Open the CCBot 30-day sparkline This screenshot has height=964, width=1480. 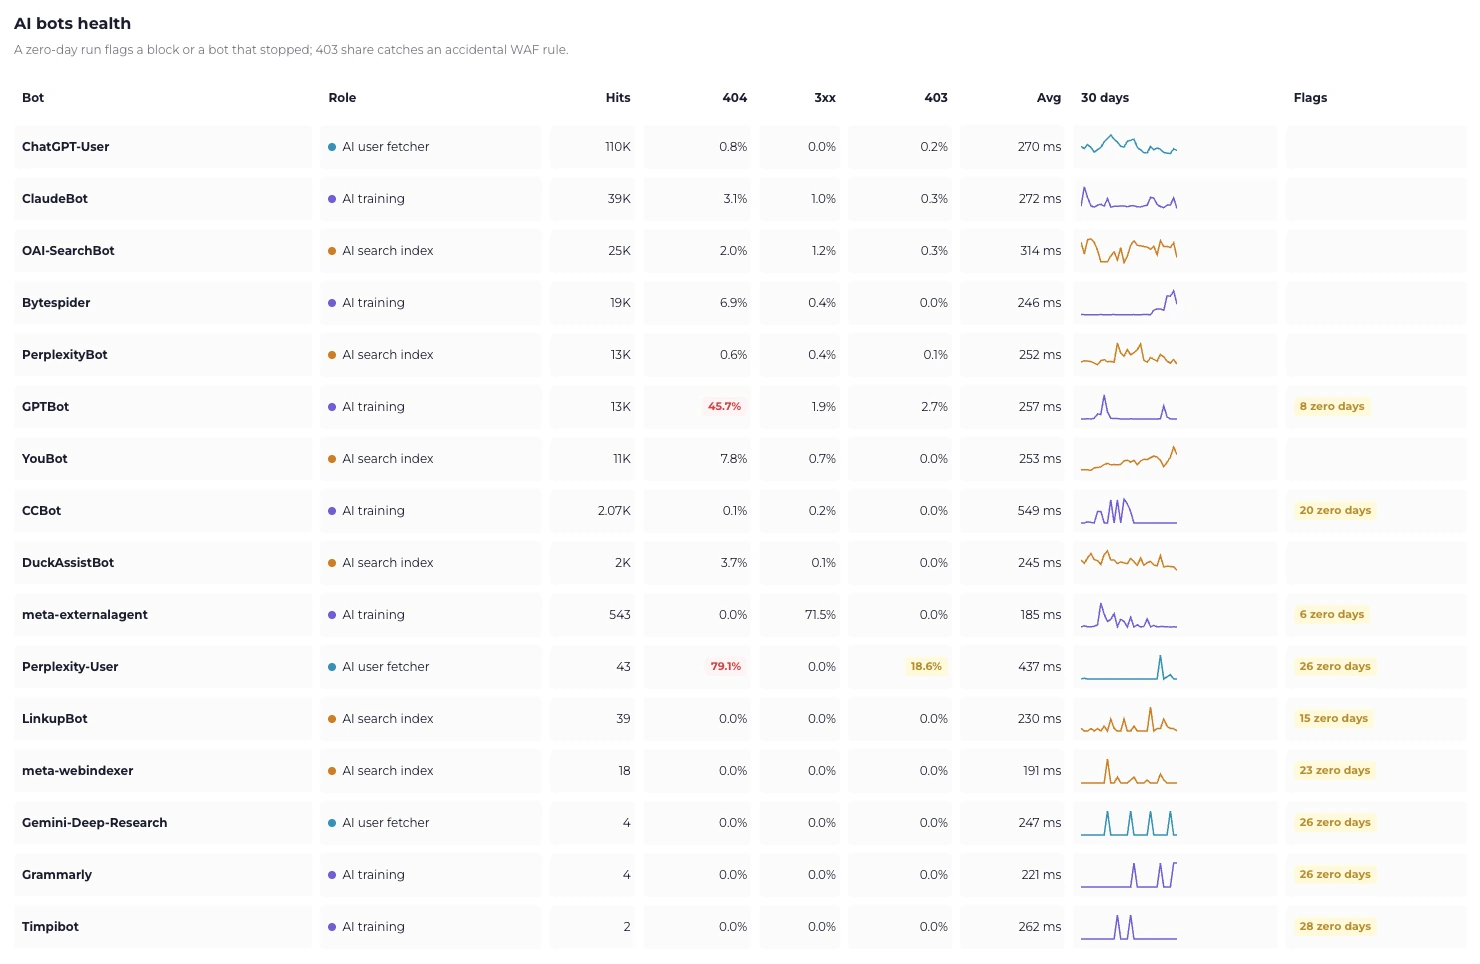click(x=1129, y=511)
